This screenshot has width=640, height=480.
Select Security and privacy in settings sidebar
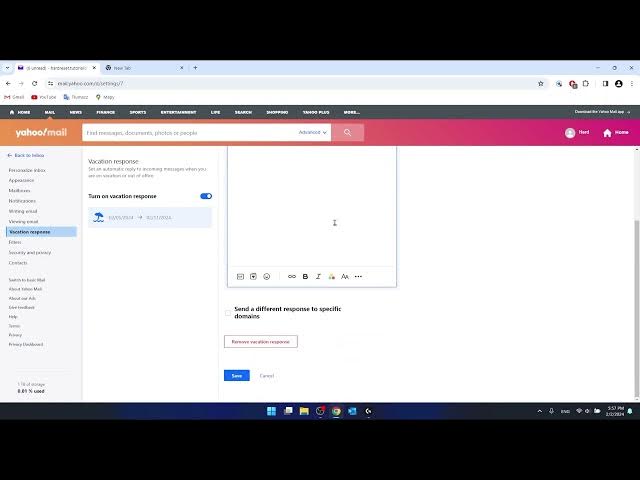(x=30, y=253)
